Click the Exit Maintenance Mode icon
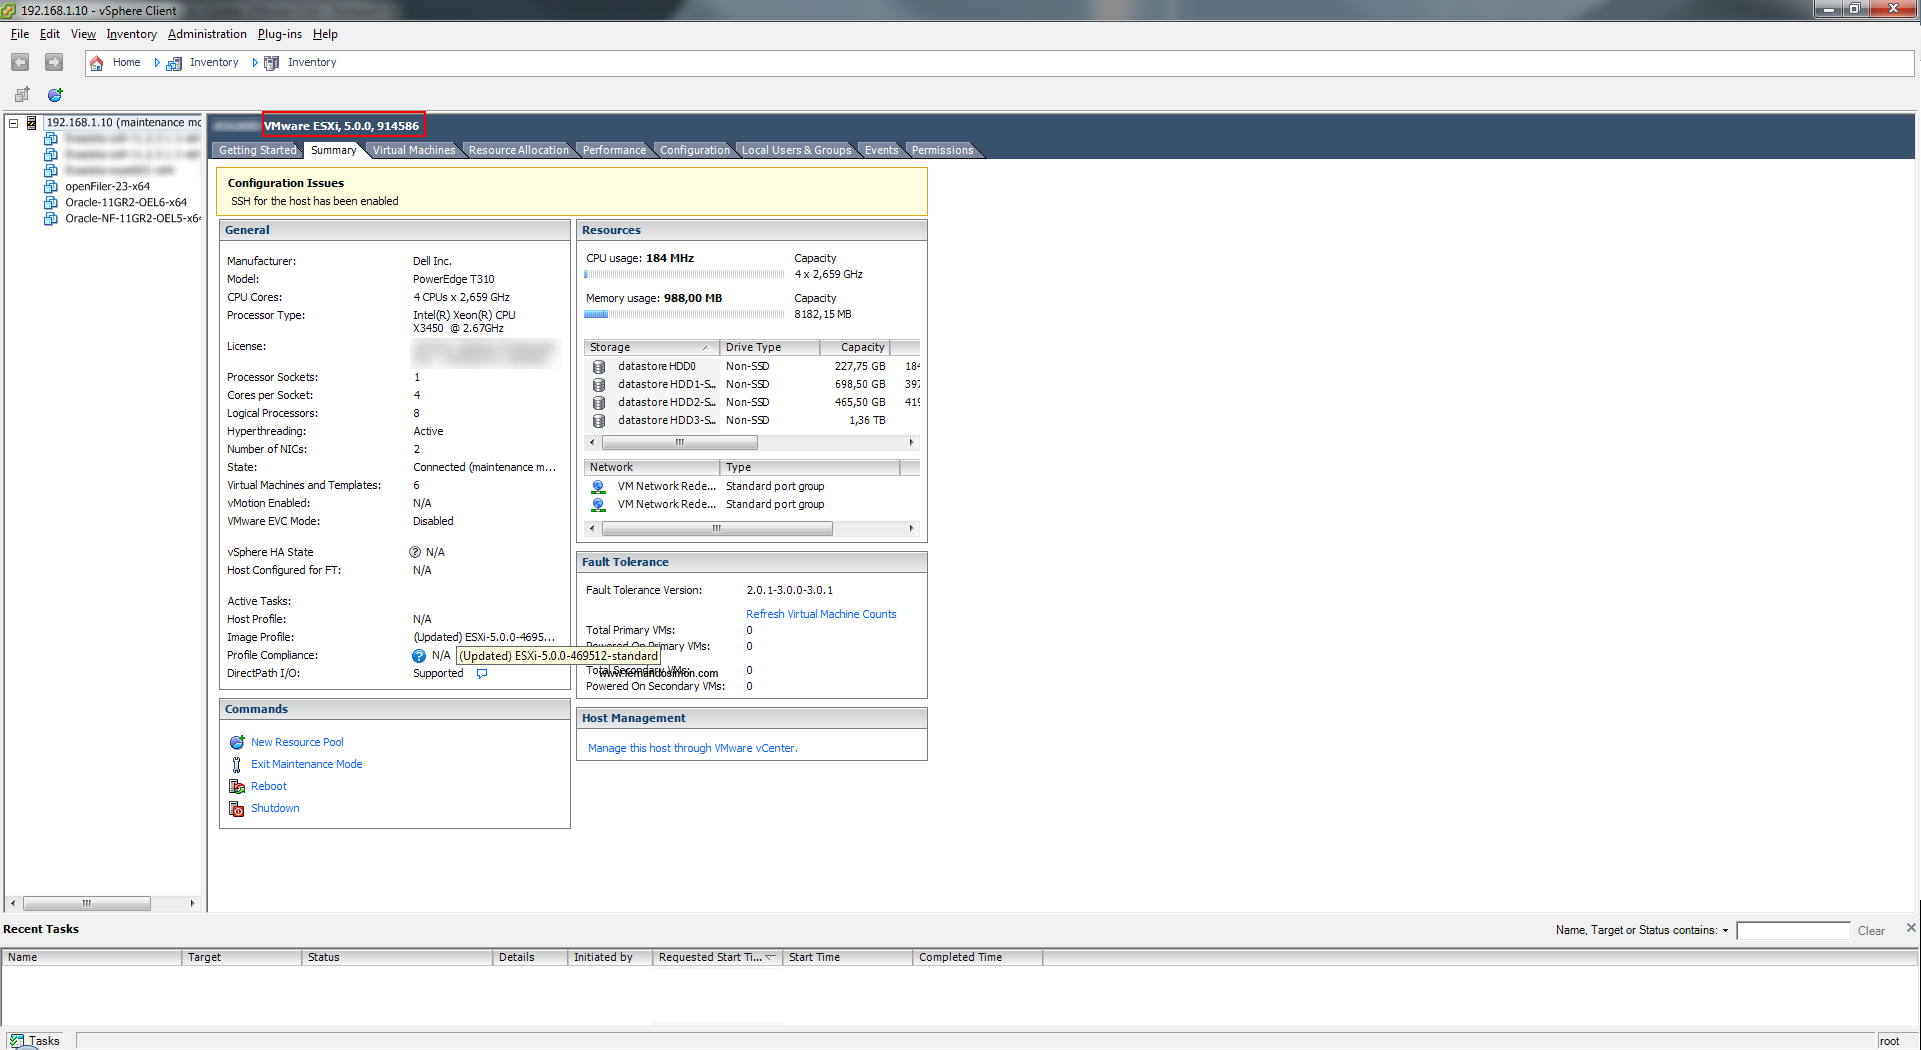 coord(237,765)
